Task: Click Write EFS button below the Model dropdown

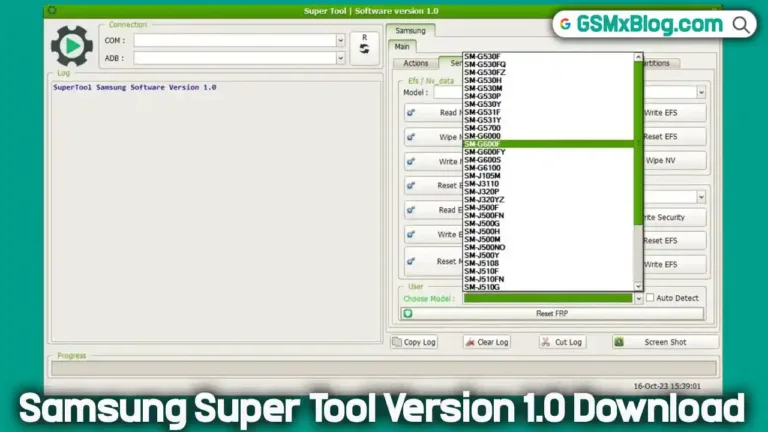Action: (674, 113)
